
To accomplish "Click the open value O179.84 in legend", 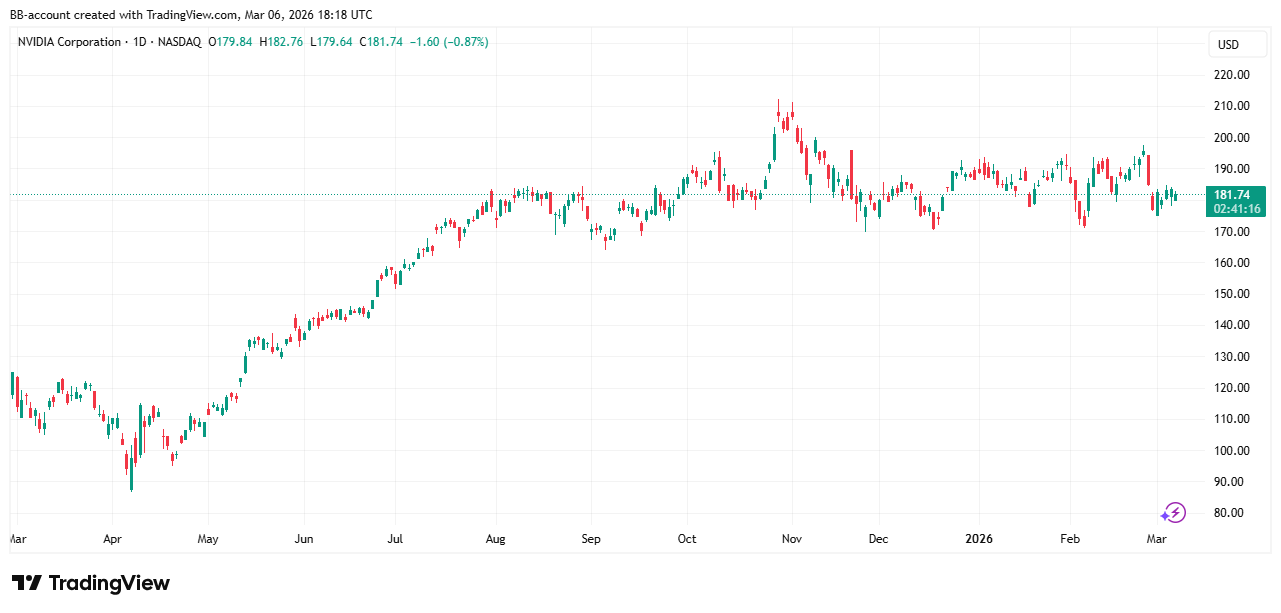I will point(230,42).
